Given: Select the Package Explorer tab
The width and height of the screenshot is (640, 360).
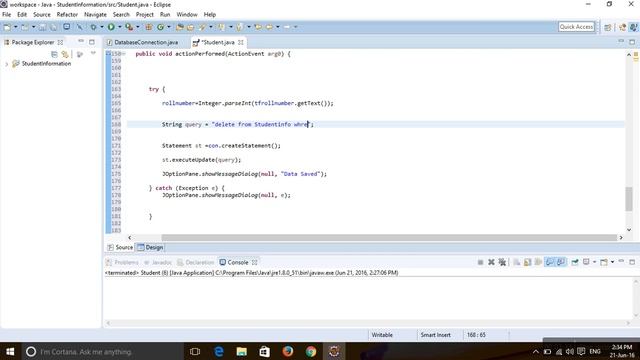Looking at the screenshot, I should click(x=33, y=42).
